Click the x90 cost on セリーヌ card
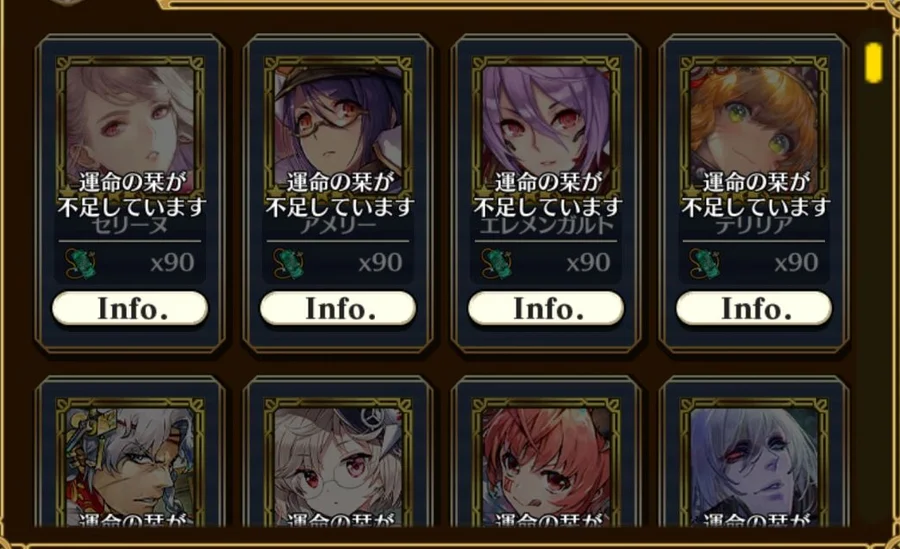Screen dimensions: 900x549 point(172,263)
